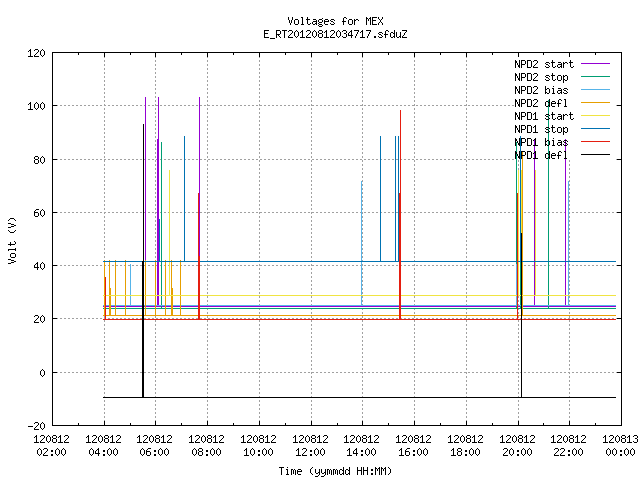Click the black NPD1 defl legend line
The height and width of the screenshot is (480, 640).
point(595,155)
